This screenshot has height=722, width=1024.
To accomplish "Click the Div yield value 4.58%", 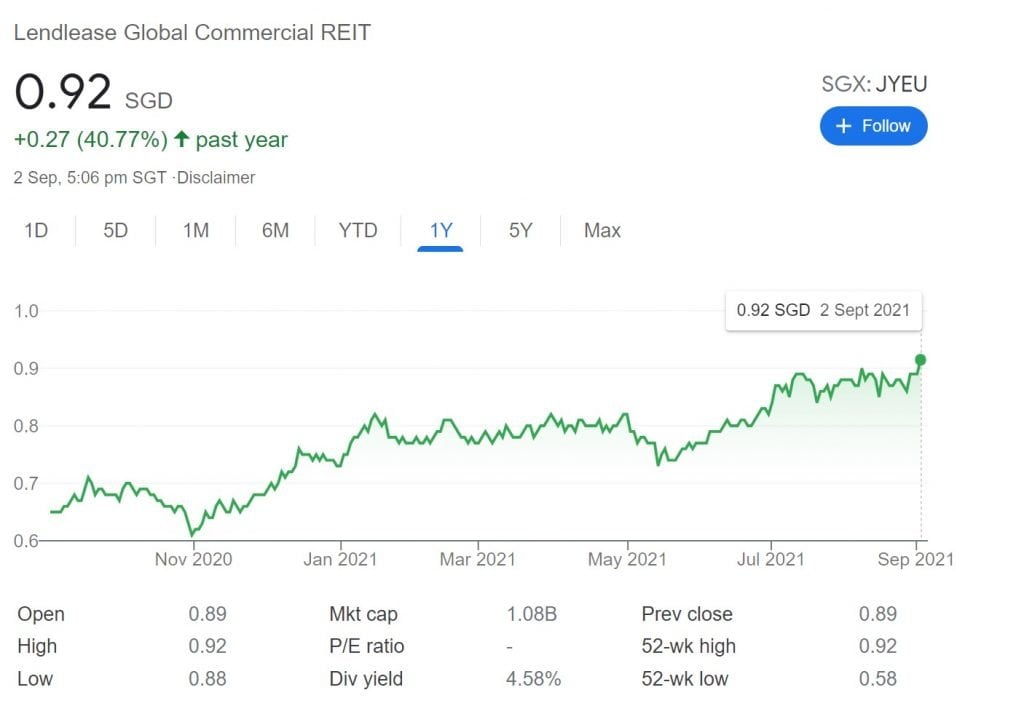I will (x=534, y=678).
